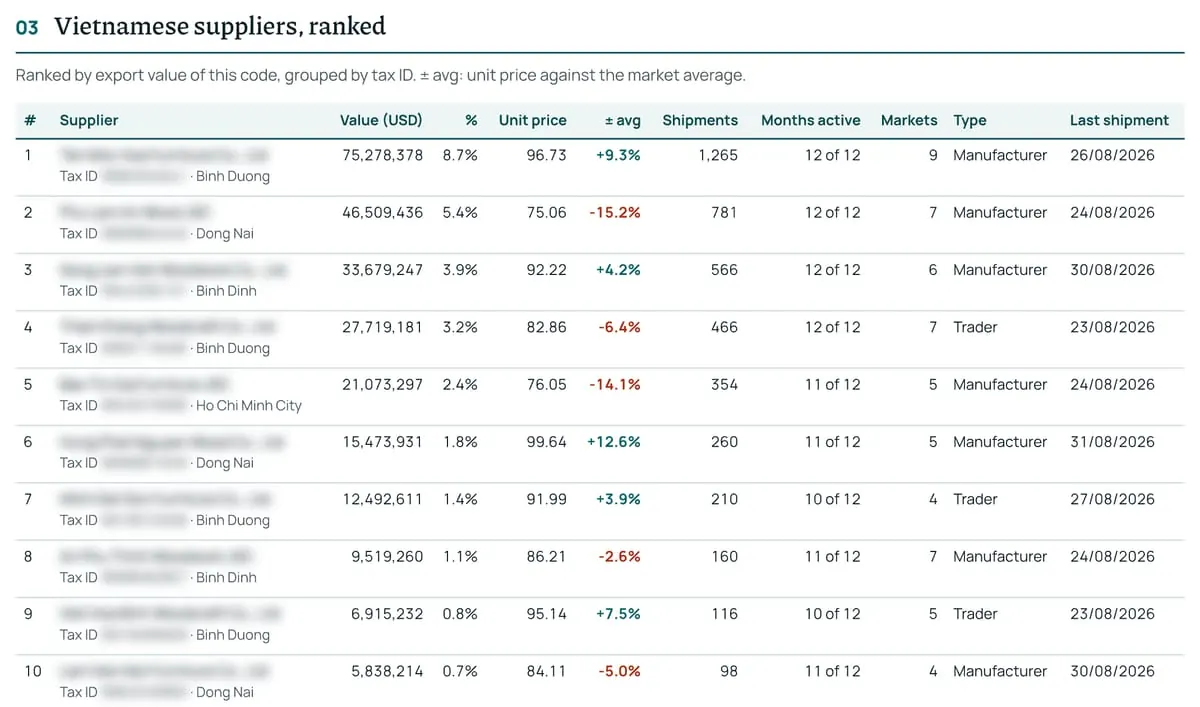This screenshot has width=1200, height=707.
Task: Click the # rank column header
Action: coord(30,120)
